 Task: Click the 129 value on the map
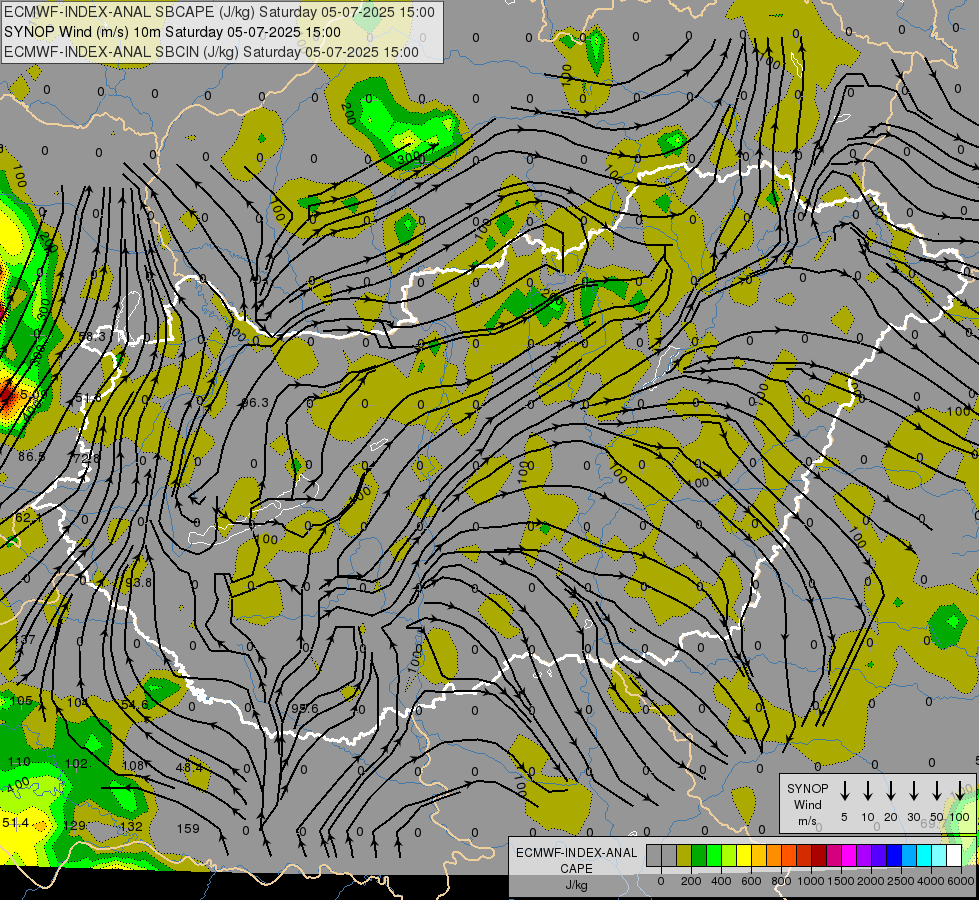pyautogui.click(x=74, y=825)
